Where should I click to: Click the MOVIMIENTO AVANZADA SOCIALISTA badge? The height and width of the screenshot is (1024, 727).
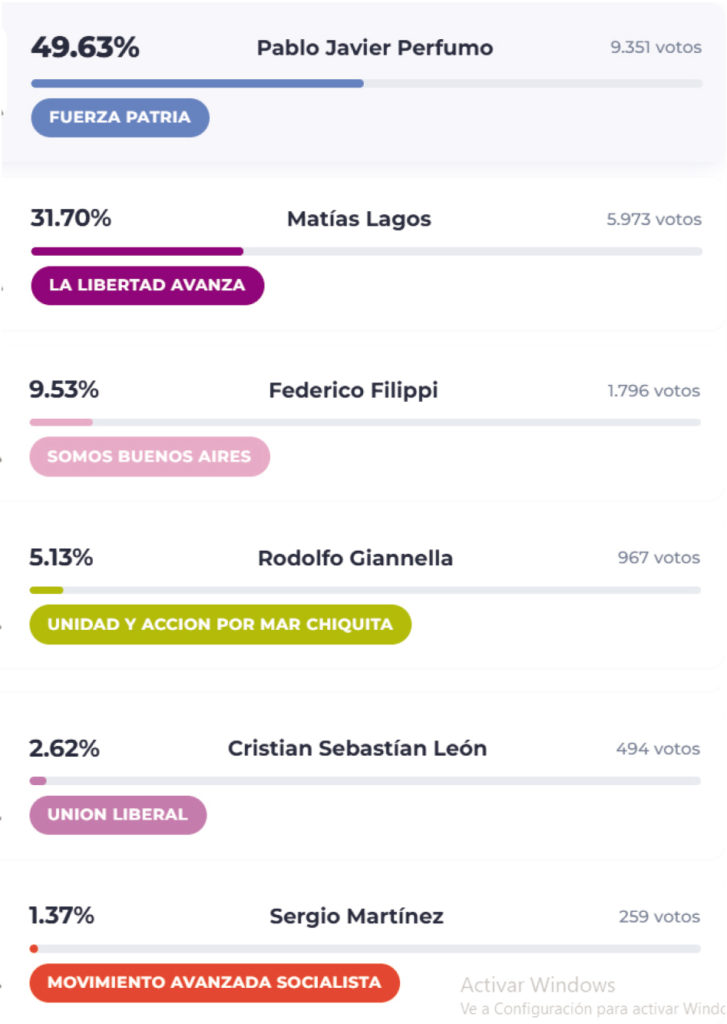coord(214,982)
